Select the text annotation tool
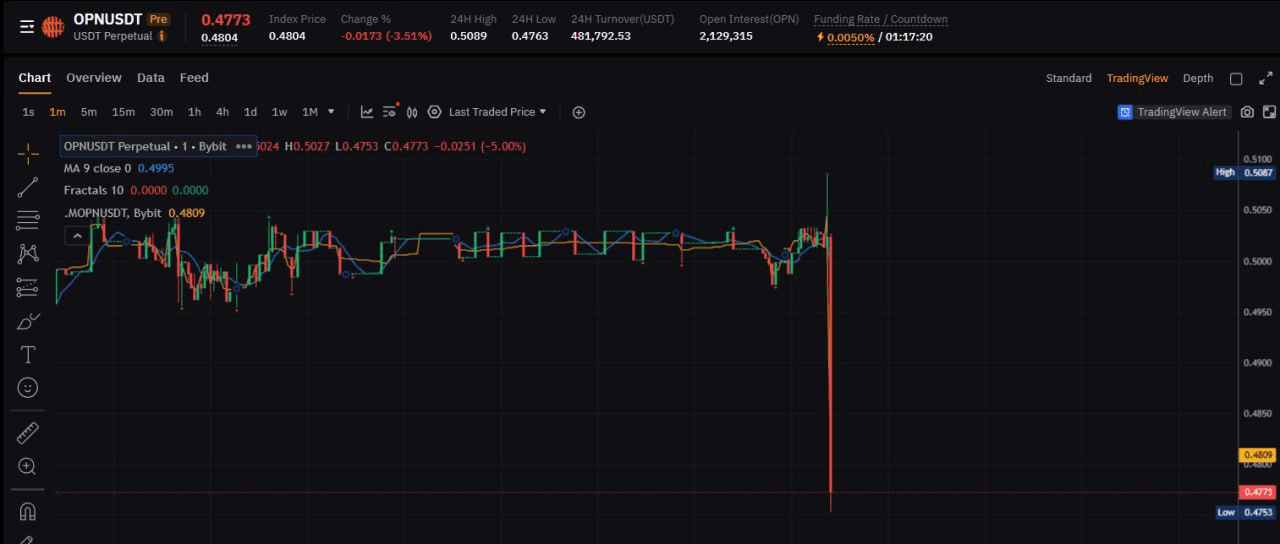1280x544 pixels. coord(28,354)
